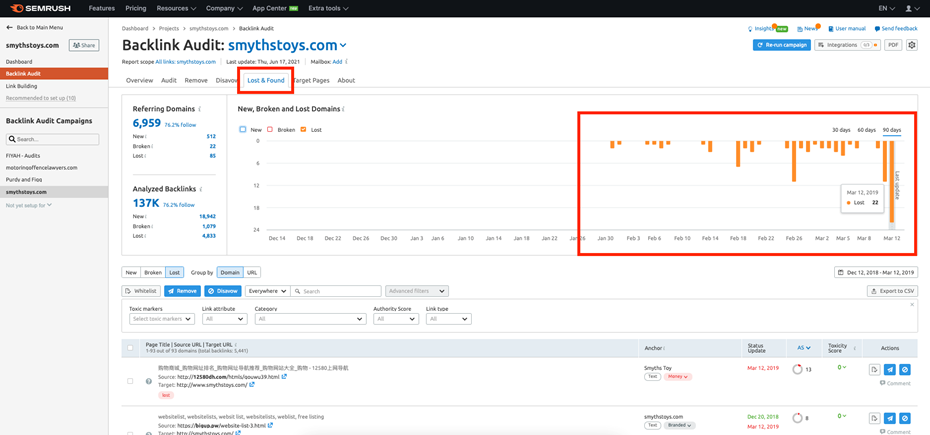This screenshot has height=435, width=930.
Task: Check the 12580dh.com row checkbox
Action: click(x=130, y=380)
